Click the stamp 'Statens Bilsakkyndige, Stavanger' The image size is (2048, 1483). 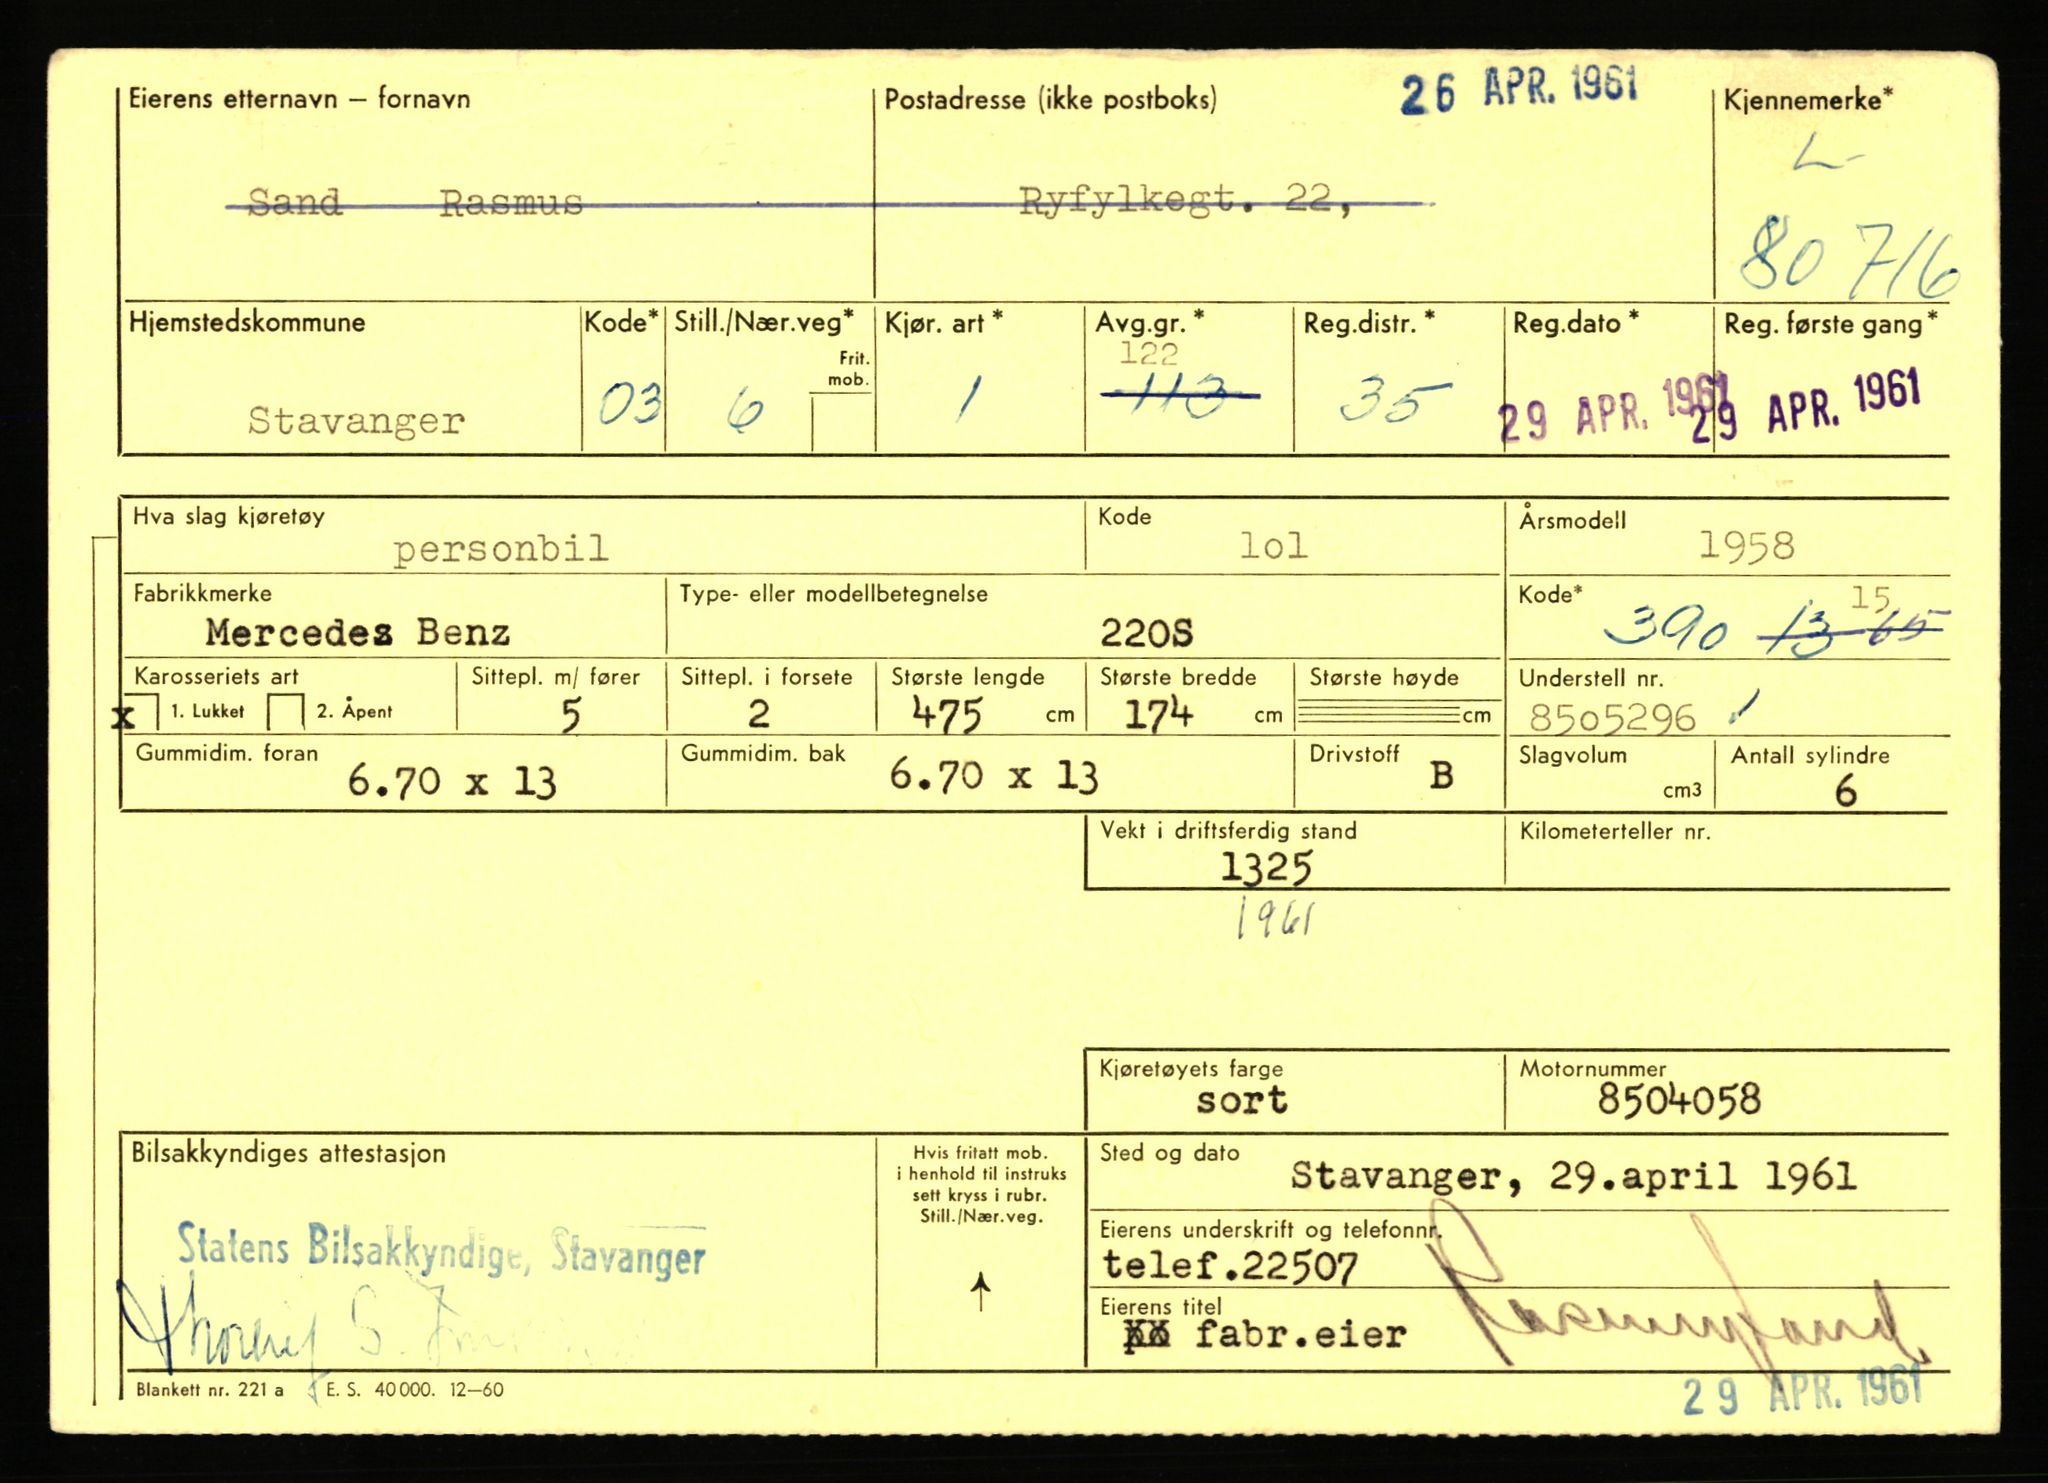click(441, 1250)
